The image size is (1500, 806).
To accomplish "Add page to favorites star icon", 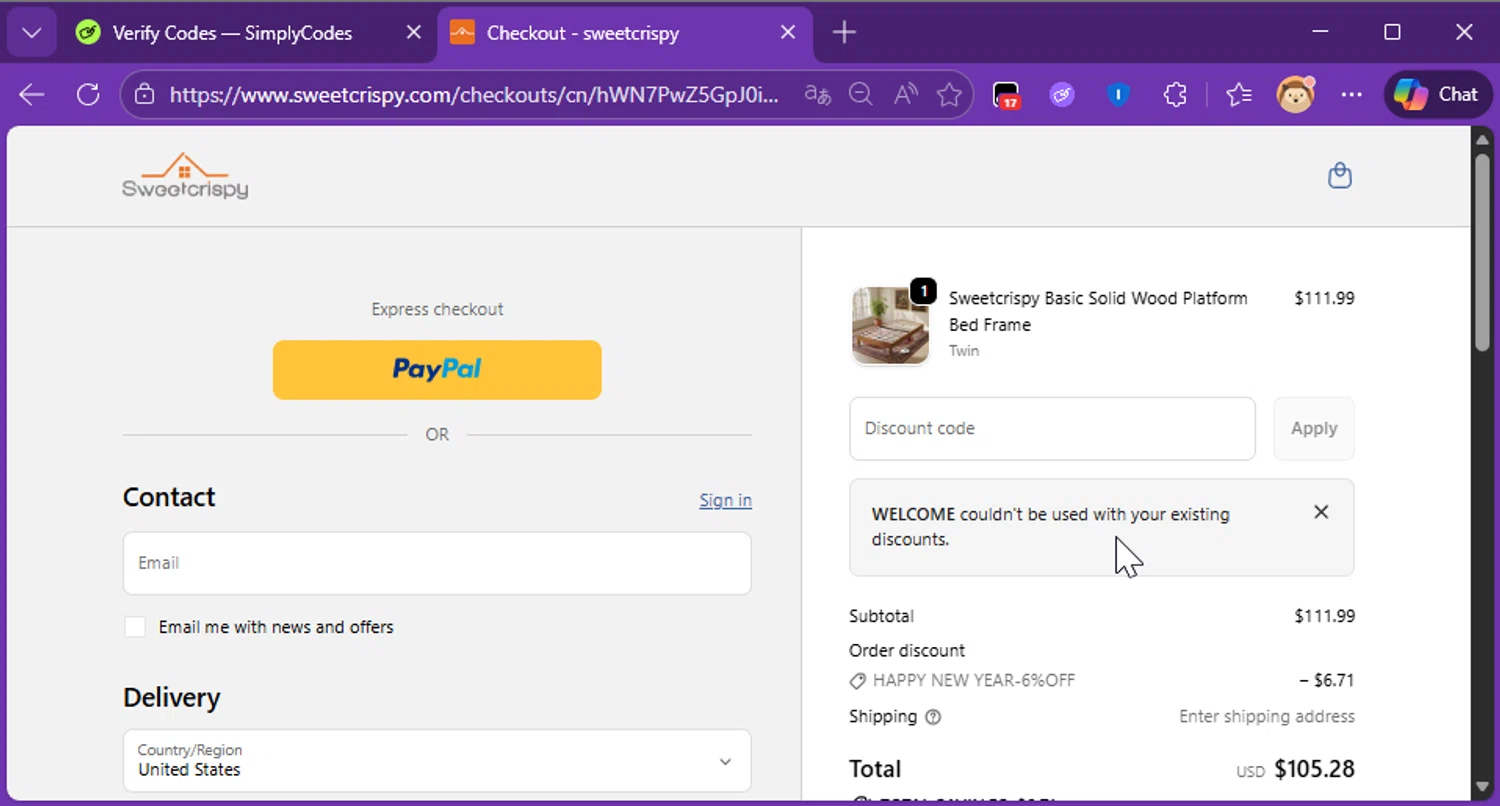I will [x=949, y=95].
